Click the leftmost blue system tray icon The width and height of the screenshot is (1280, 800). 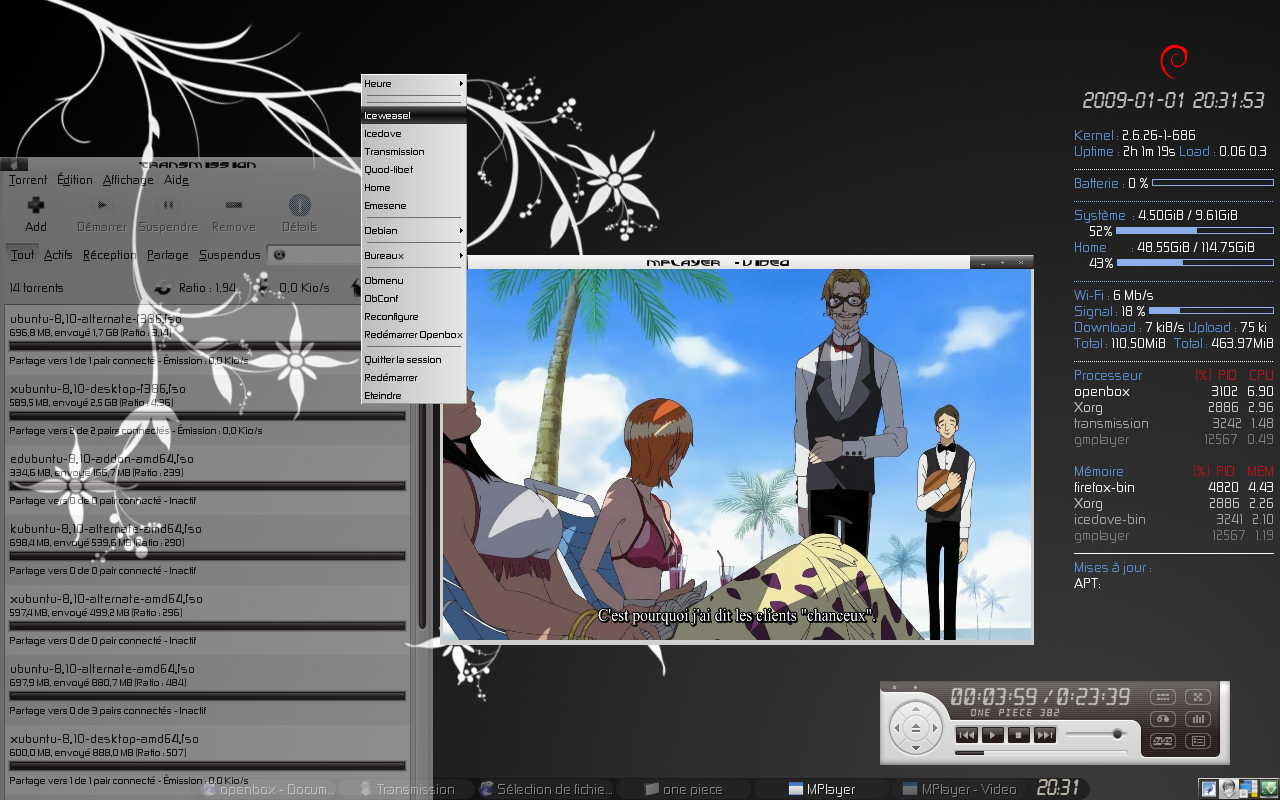[1209, 789]
